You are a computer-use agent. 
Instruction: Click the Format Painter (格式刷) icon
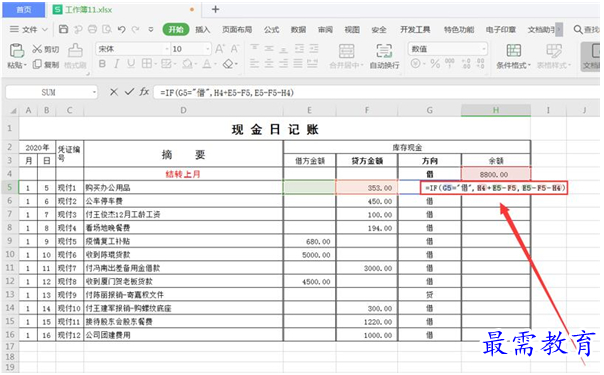pyautogui.click(x=75, y=51)
